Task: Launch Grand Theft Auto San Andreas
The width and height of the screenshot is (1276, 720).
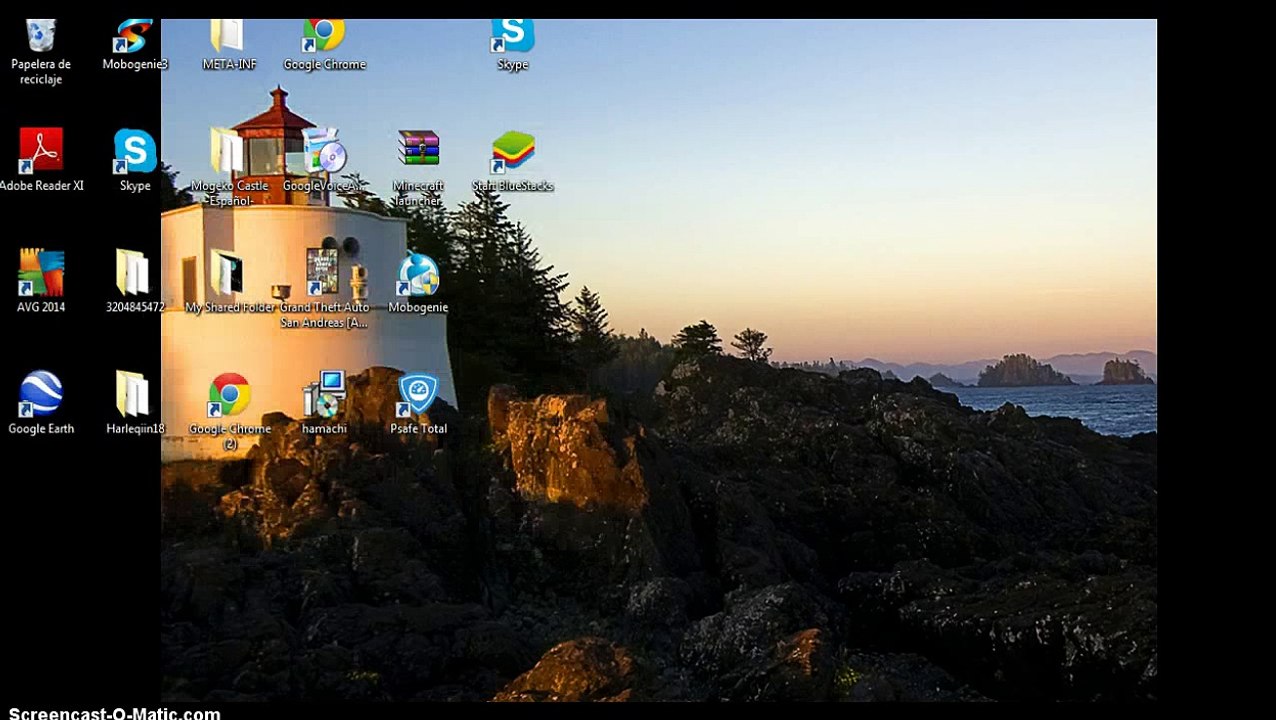Action: click(322, 272)
